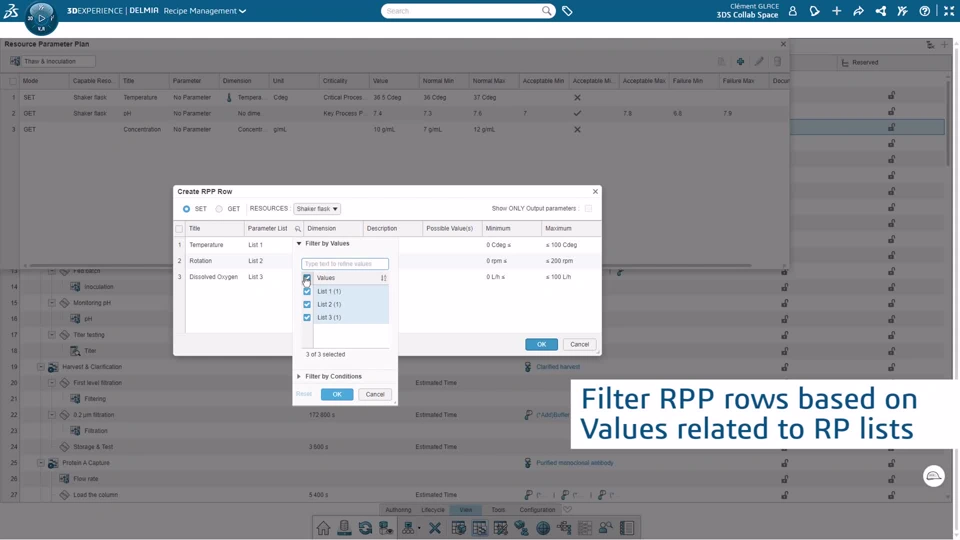Screen dimensions: 960x540
Task: Click the Home icon in bottom toolbar
Action: (x=323, y=528)
